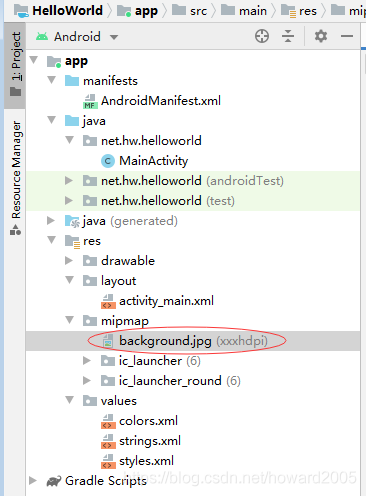
Task: Open the Resource Manager side tab
Action: coord(16,178)
